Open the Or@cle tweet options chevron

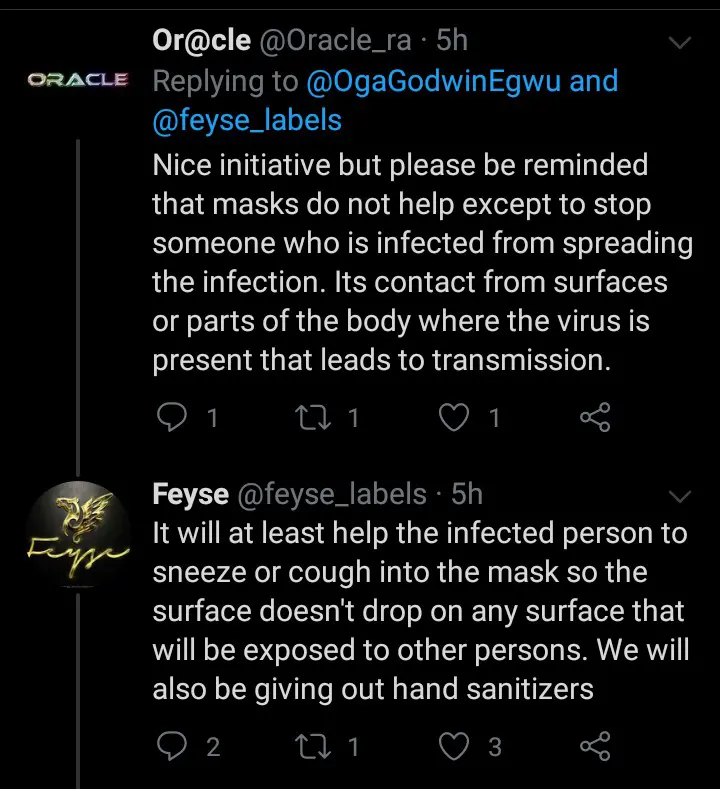pyautogui.click(x=680, y=42)
